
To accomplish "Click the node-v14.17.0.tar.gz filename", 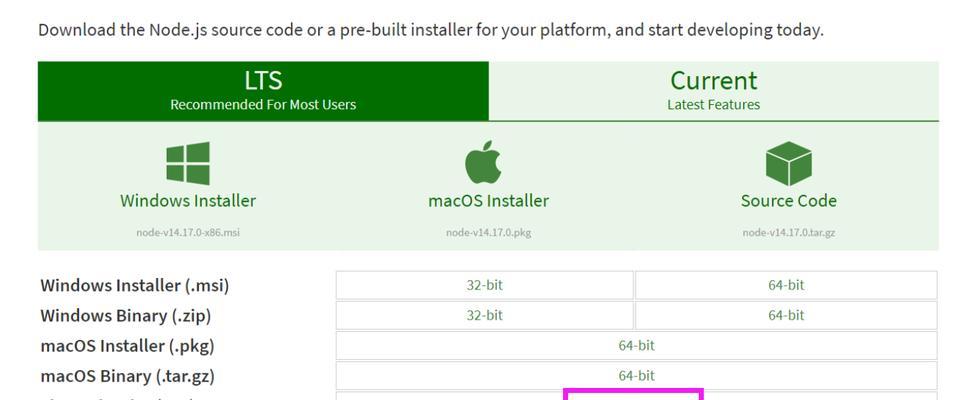I will (x=789, y=233).
